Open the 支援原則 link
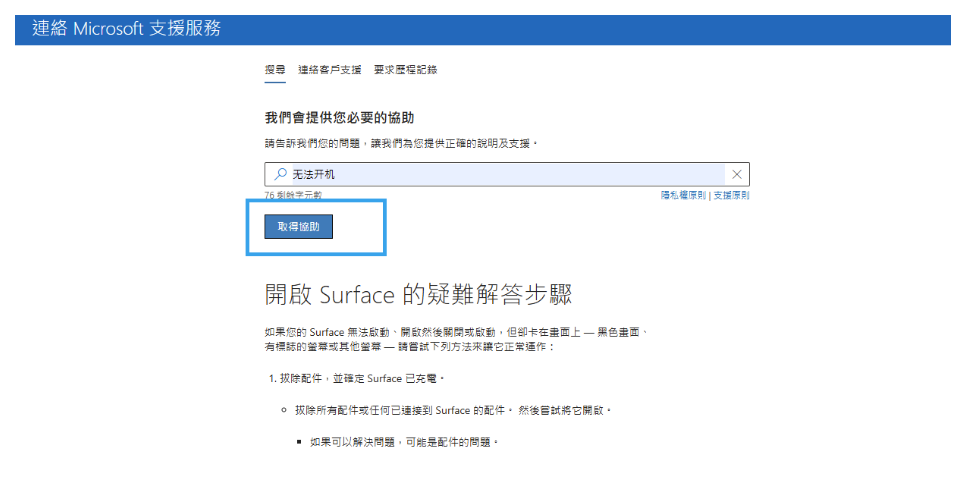Viewport: 966px width, 482px height. (x=731, y=195)
